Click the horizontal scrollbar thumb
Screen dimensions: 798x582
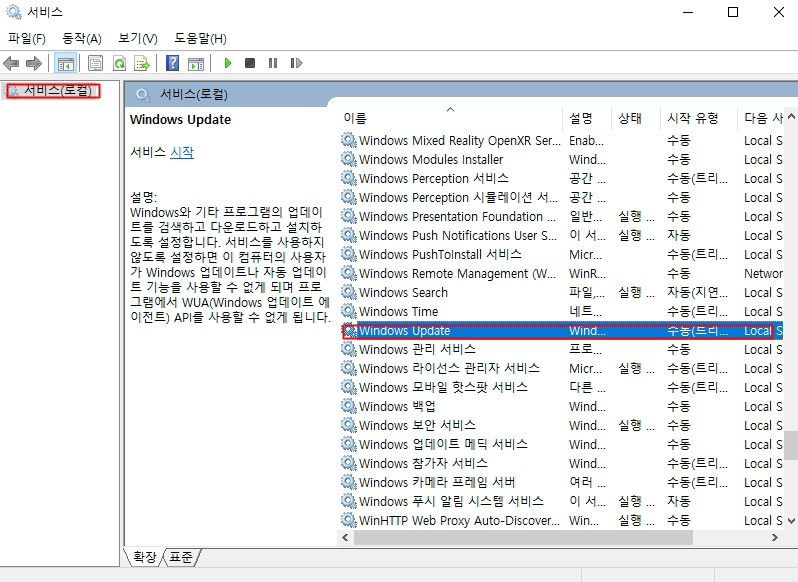click(x=523, y=537)
